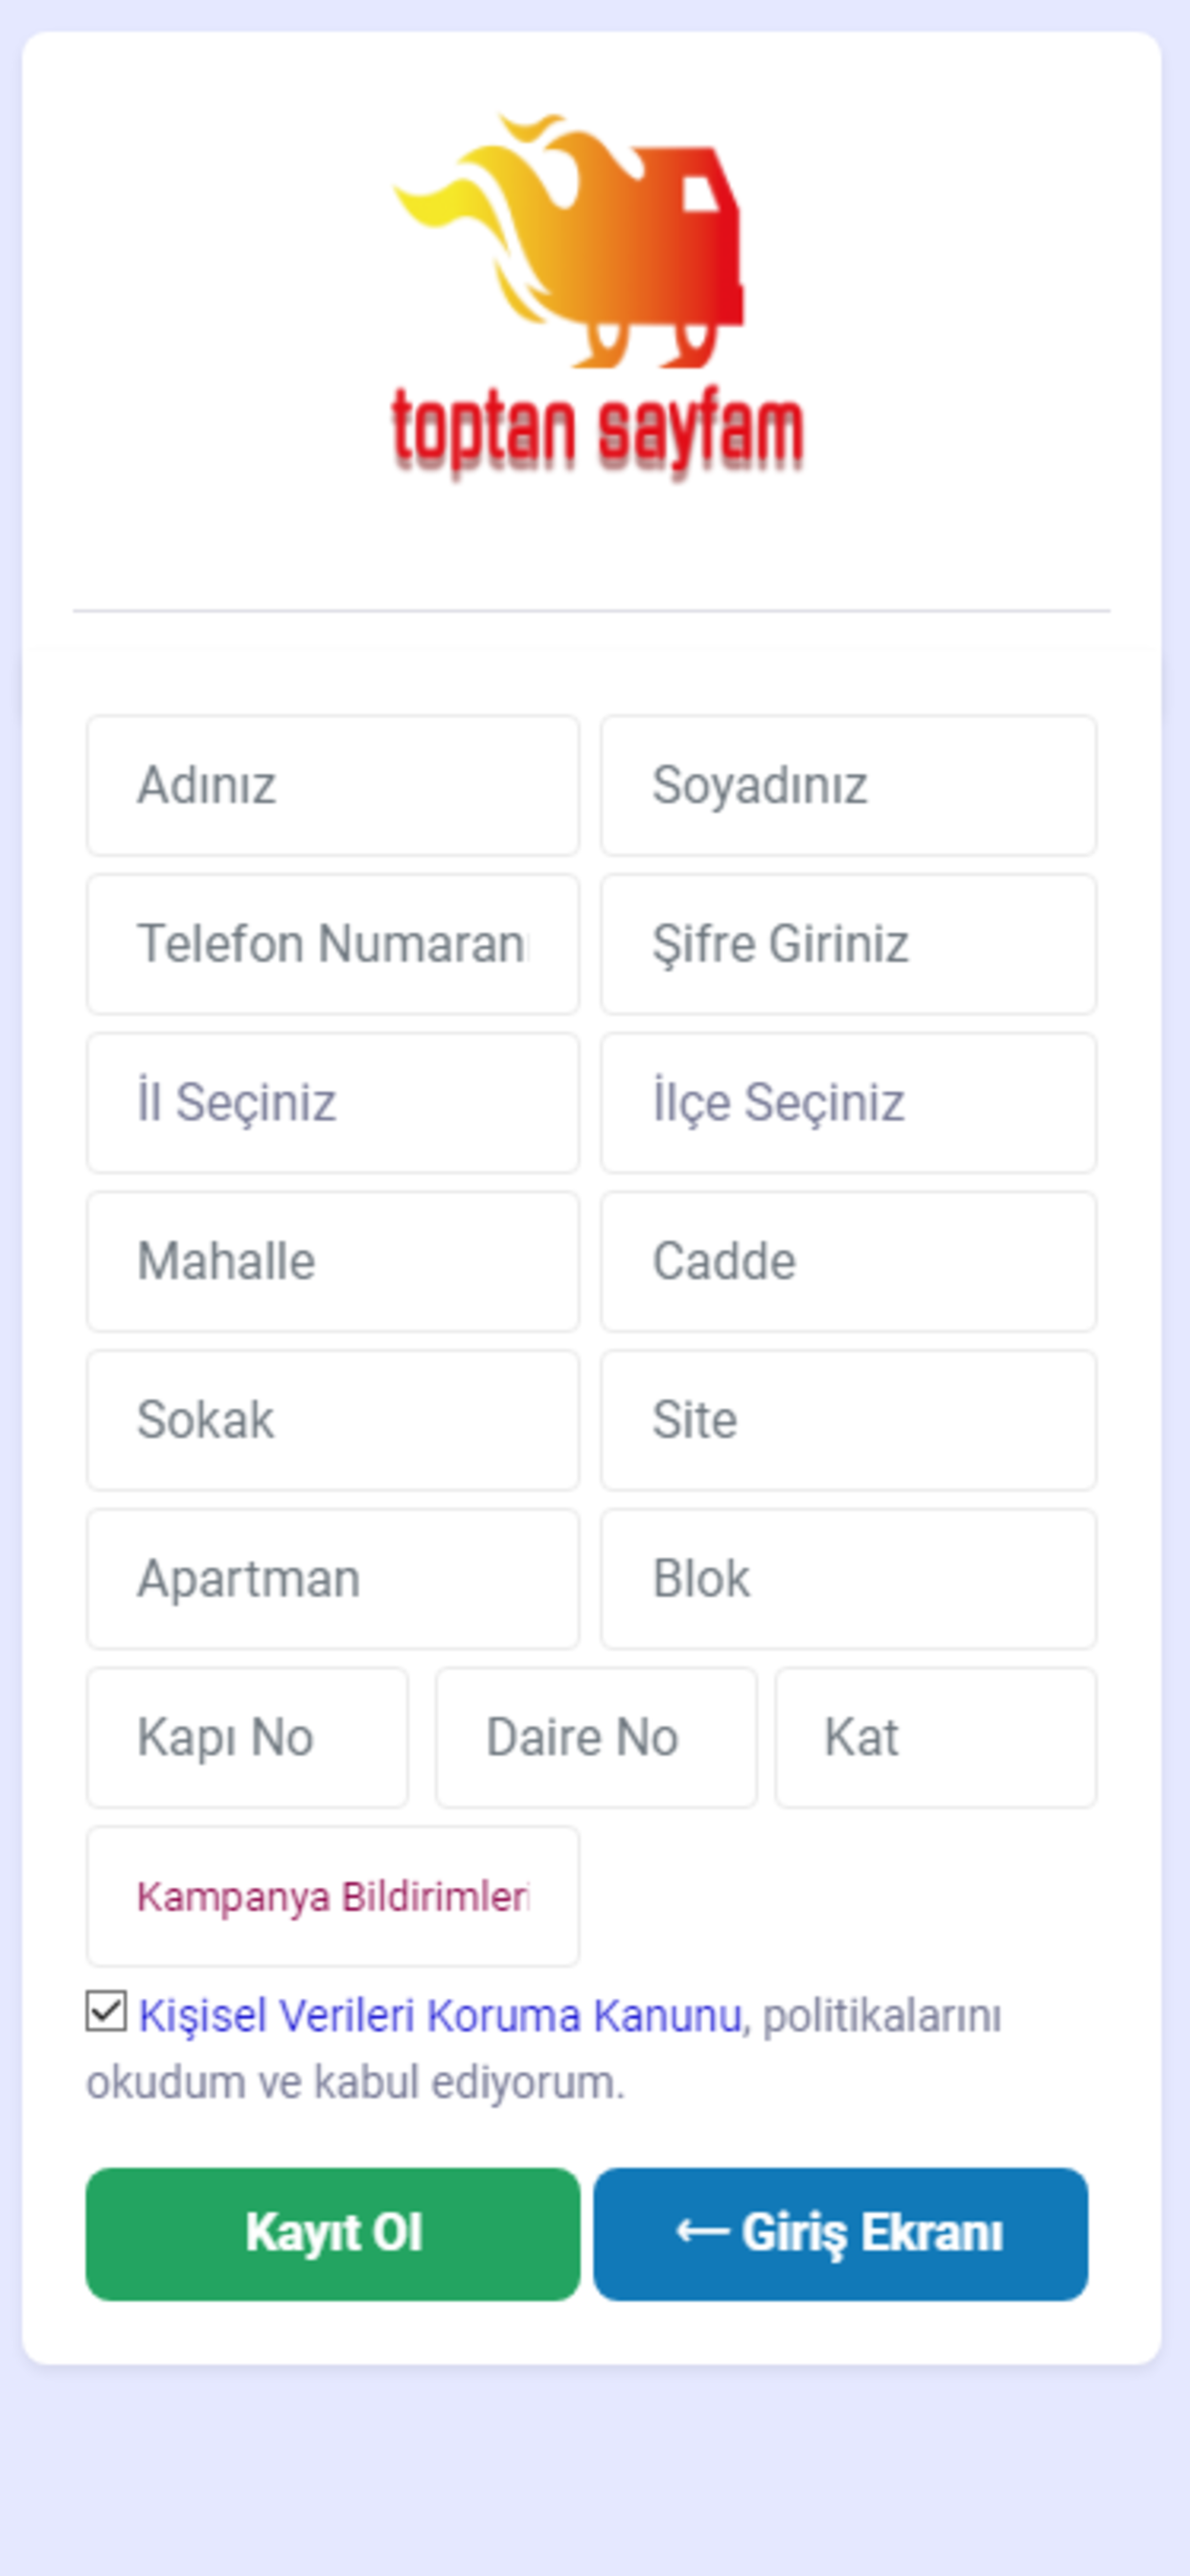Check the Kişisel Verileri Koruma Kanunu checkbox
The image size is (1190, 2576).
106,2011
